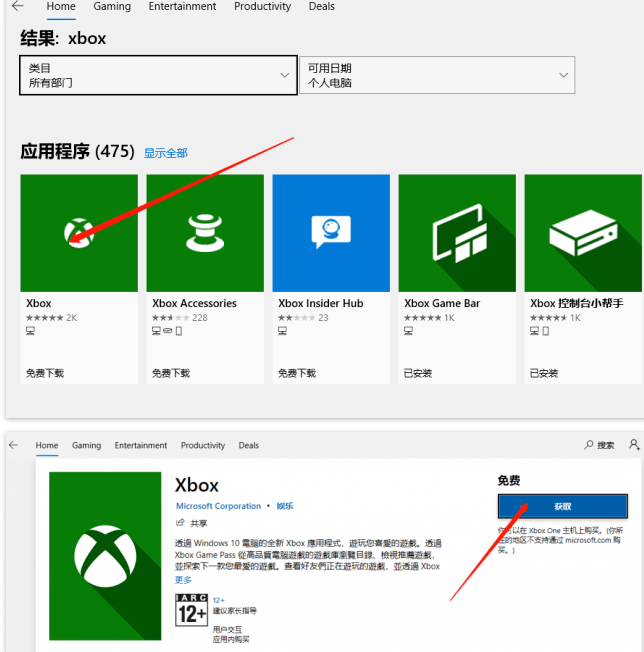The width and height of the screenshot is (644, 652).
Task: Open the Xbox 控制台小帮手 tile
Action: pyautogui.click(x=583, y=279)
